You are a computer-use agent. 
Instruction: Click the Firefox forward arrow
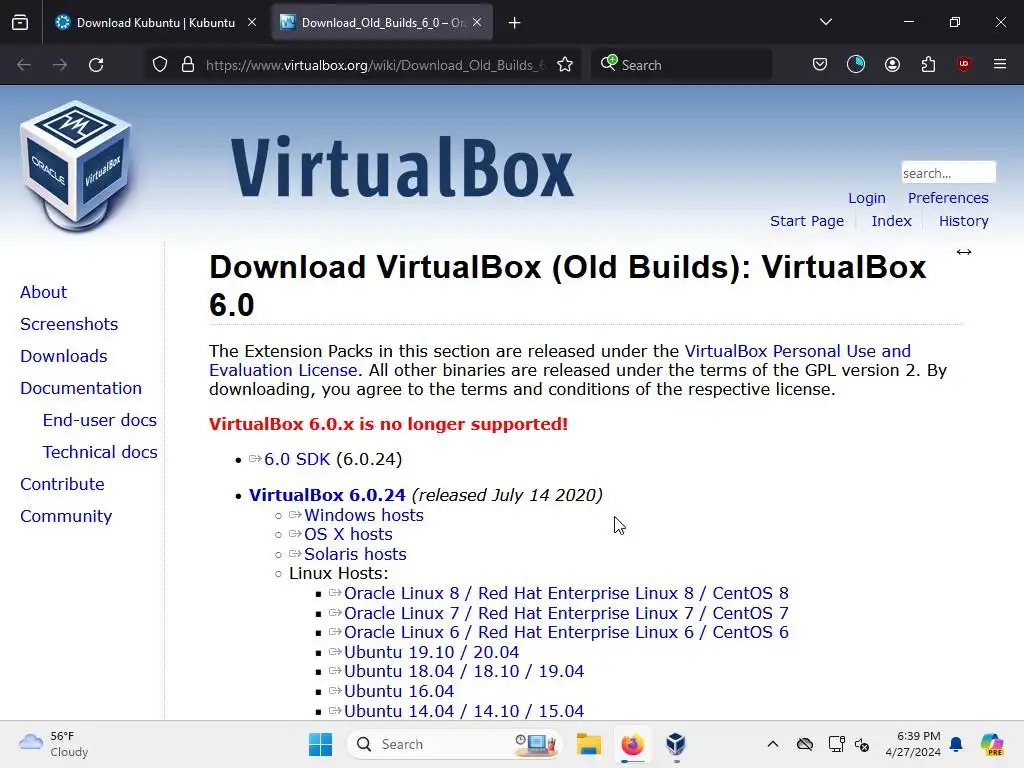click(59, 65)
